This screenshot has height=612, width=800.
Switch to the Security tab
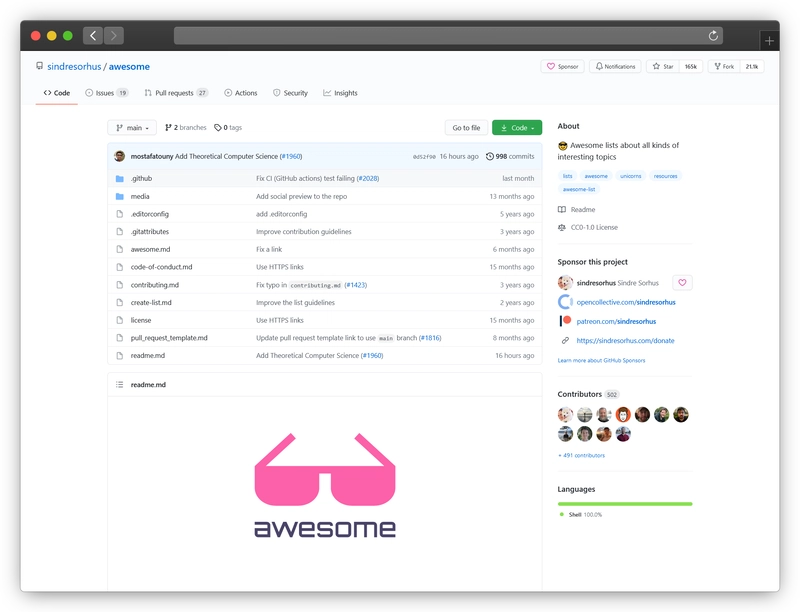pyautogui.click(x=290, y=93)
